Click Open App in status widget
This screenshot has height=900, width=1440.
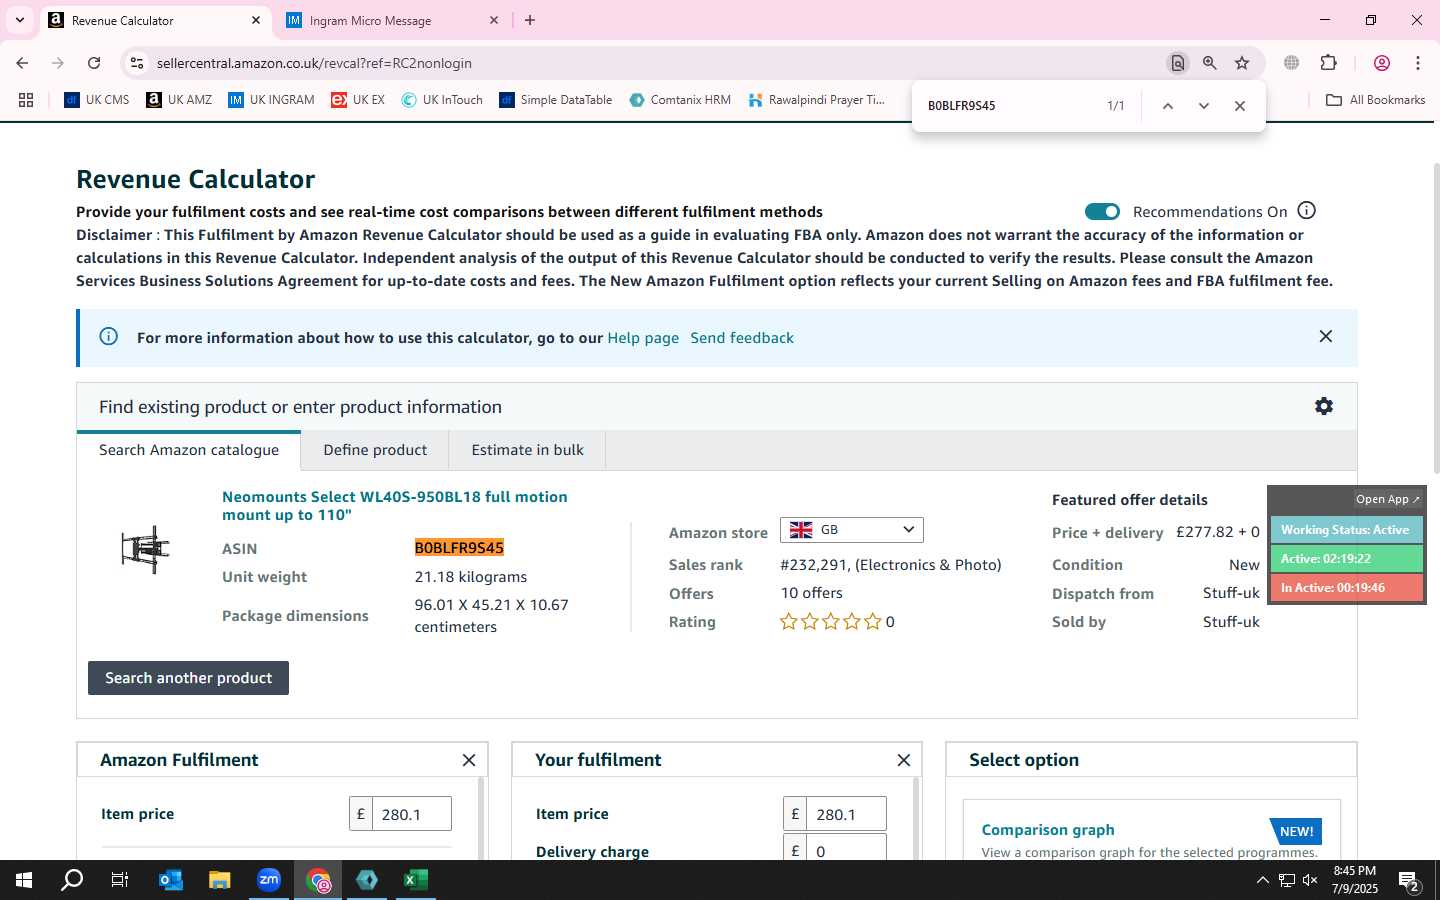(x=1387, y=499)
